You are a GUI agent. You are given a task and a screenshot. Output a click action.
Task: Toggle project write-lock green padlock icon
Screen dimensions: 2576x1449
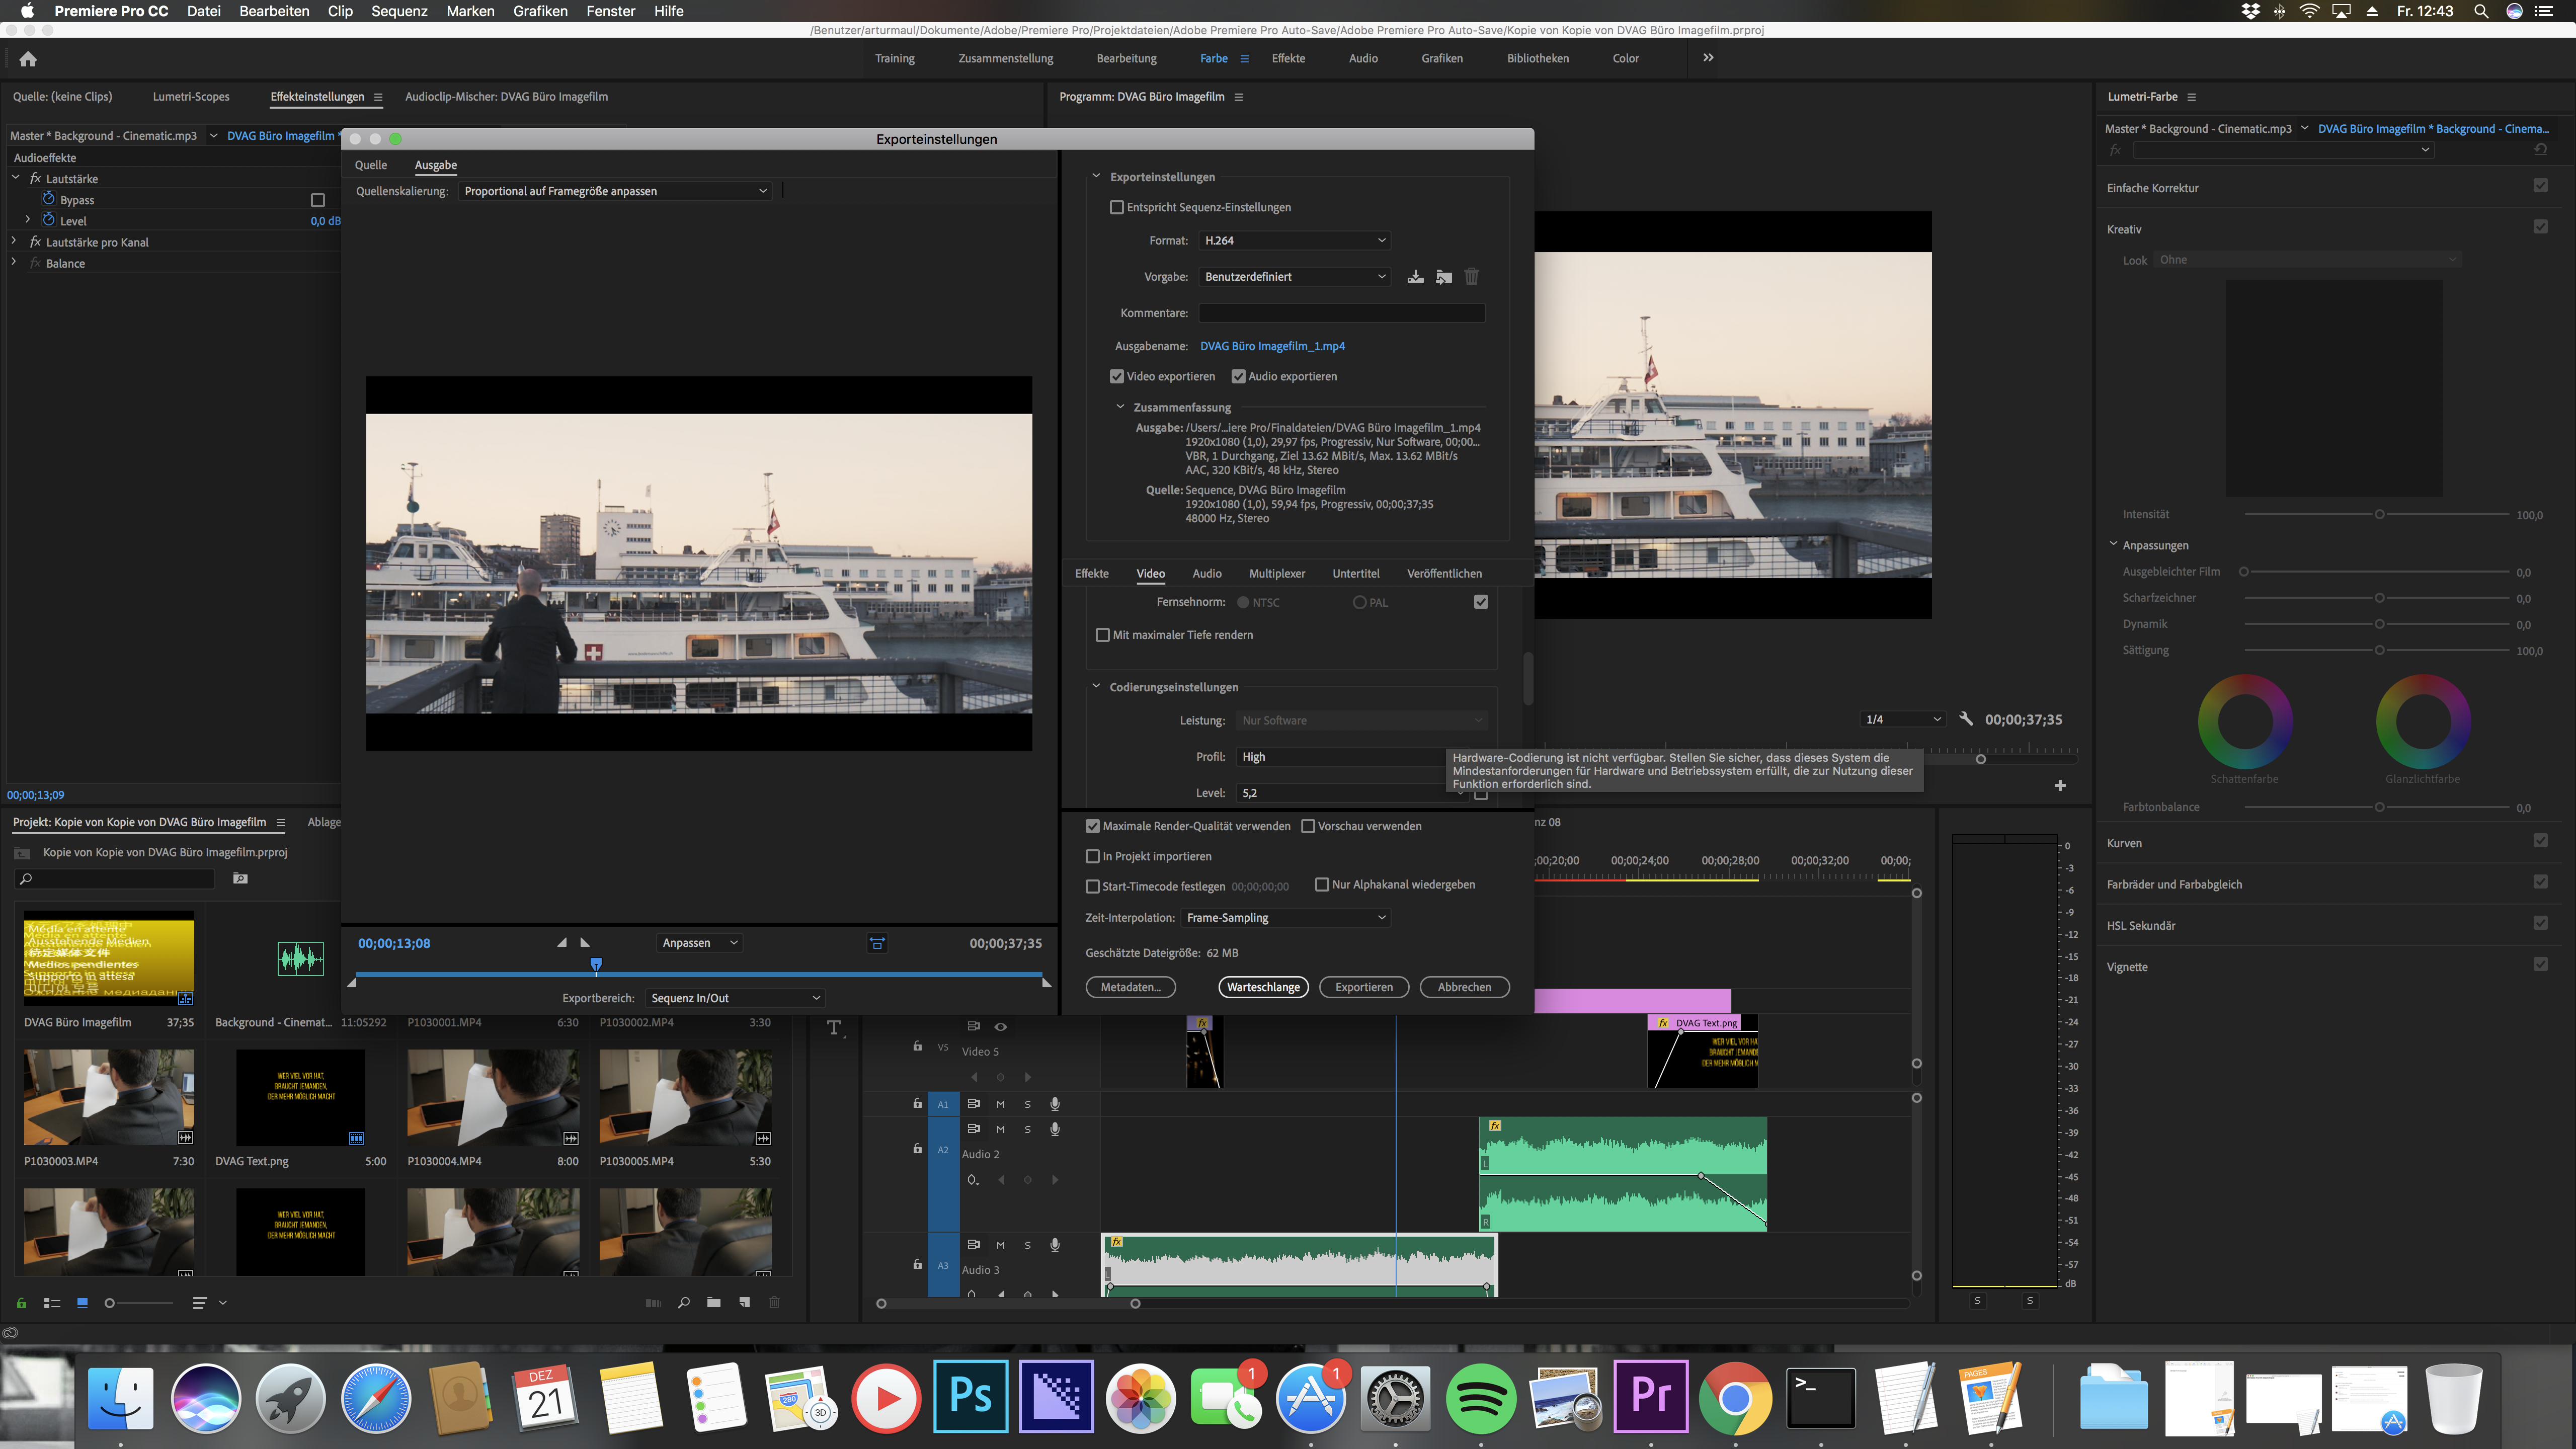pos(21,1303)
